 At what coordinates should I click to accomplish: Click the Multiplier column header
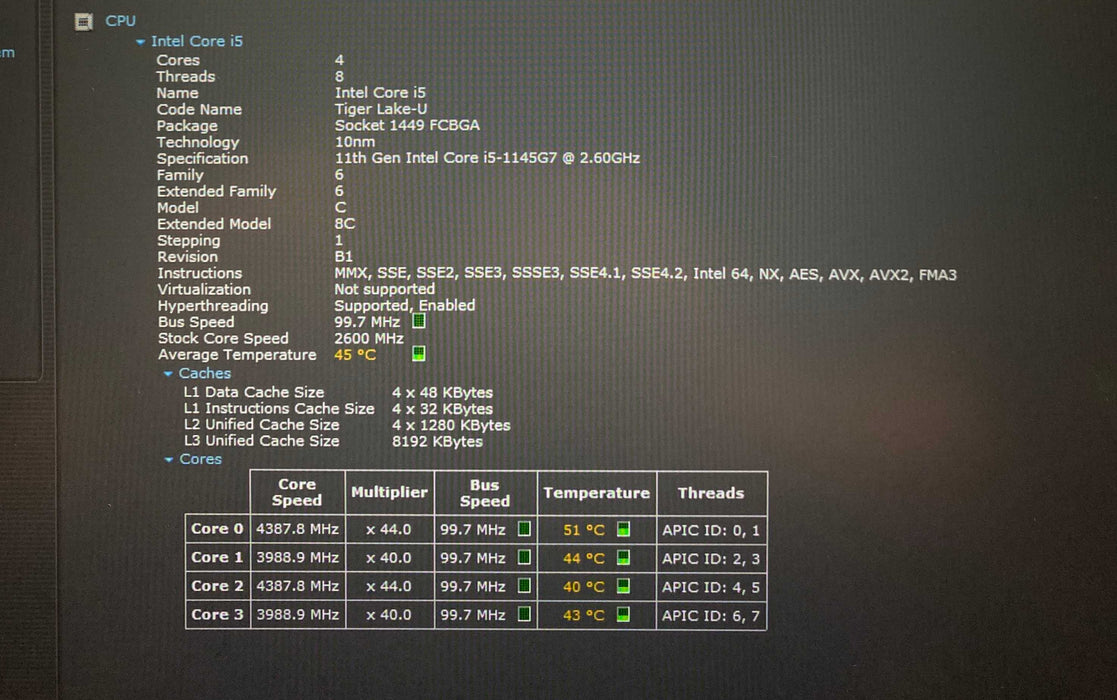(390, 492)
